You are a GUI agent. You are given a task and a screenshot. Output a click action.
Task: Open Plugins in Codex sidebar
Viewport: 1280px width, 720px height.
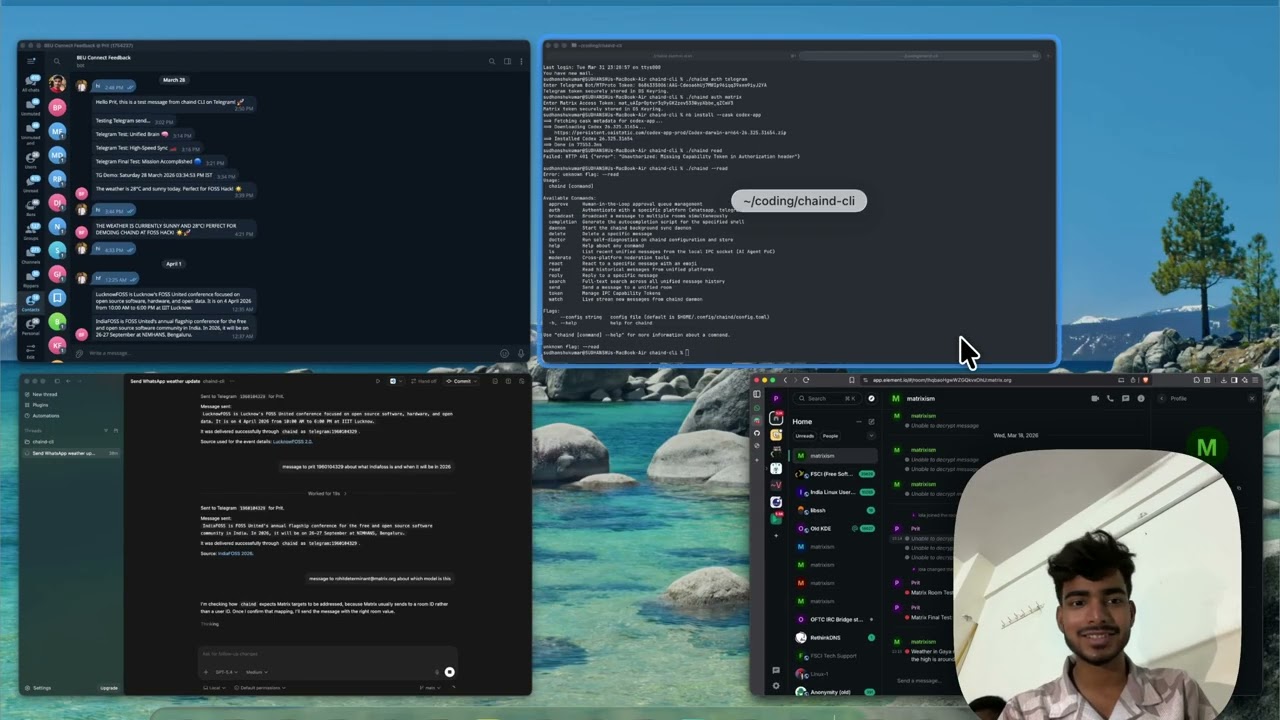coord(40,405)
